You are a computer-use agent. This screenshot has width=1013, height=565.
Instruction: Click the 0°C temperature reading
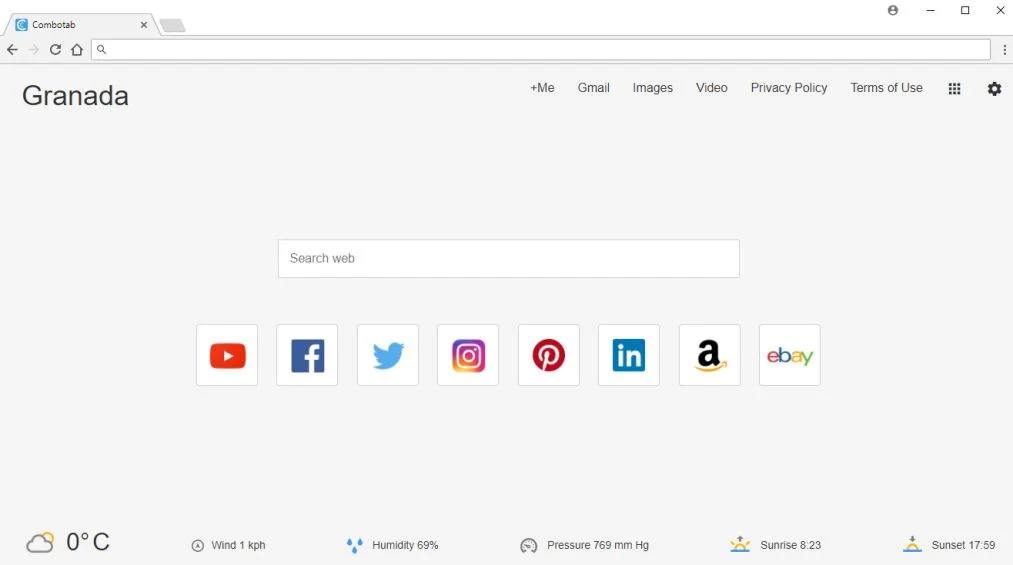tap(88, 542)
